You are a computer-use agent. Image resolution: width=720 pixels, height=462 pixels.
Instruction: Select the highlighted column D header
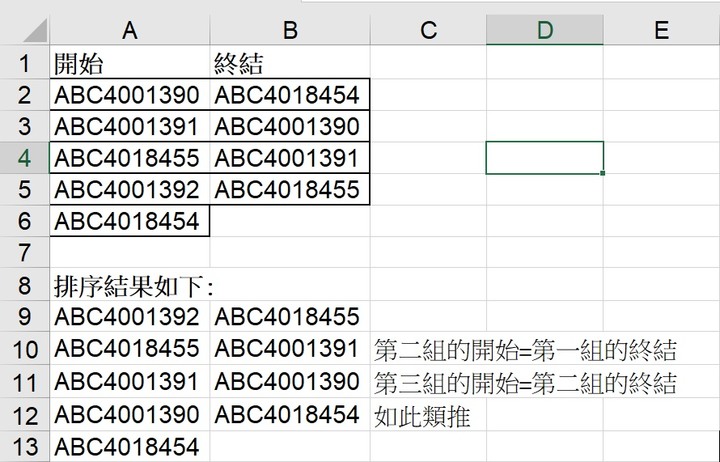pos(544,31)
